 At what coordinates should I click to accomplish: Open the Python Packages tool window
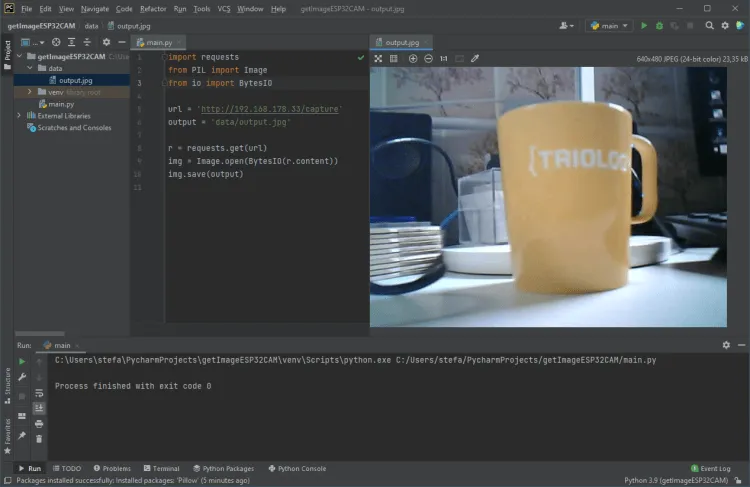click(x=223, y=468)
